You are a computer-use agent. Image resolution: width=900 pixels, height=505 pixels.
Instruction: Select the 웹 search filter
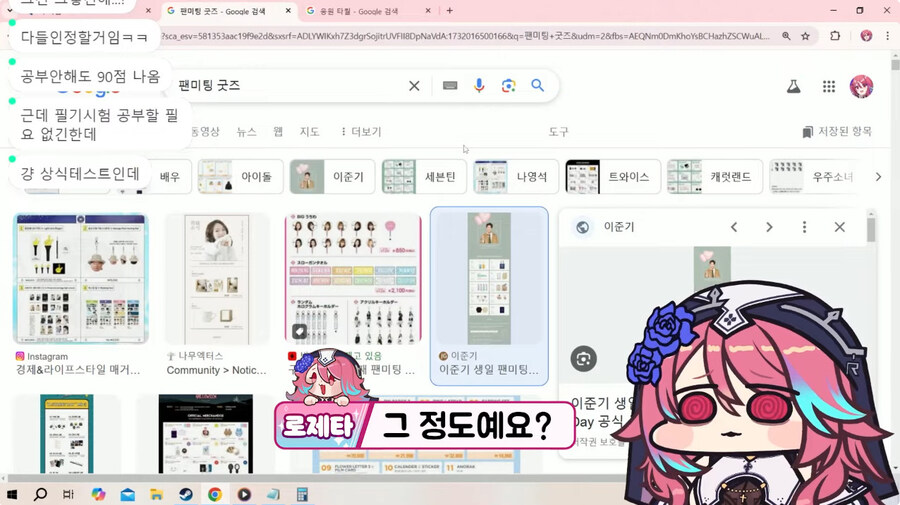[x=278, y=132]
